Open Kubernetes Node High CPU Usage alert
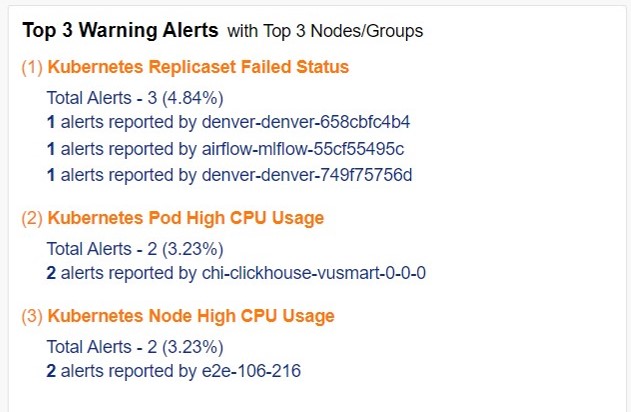Screen dimensions: 631x412 click(190, 316)
